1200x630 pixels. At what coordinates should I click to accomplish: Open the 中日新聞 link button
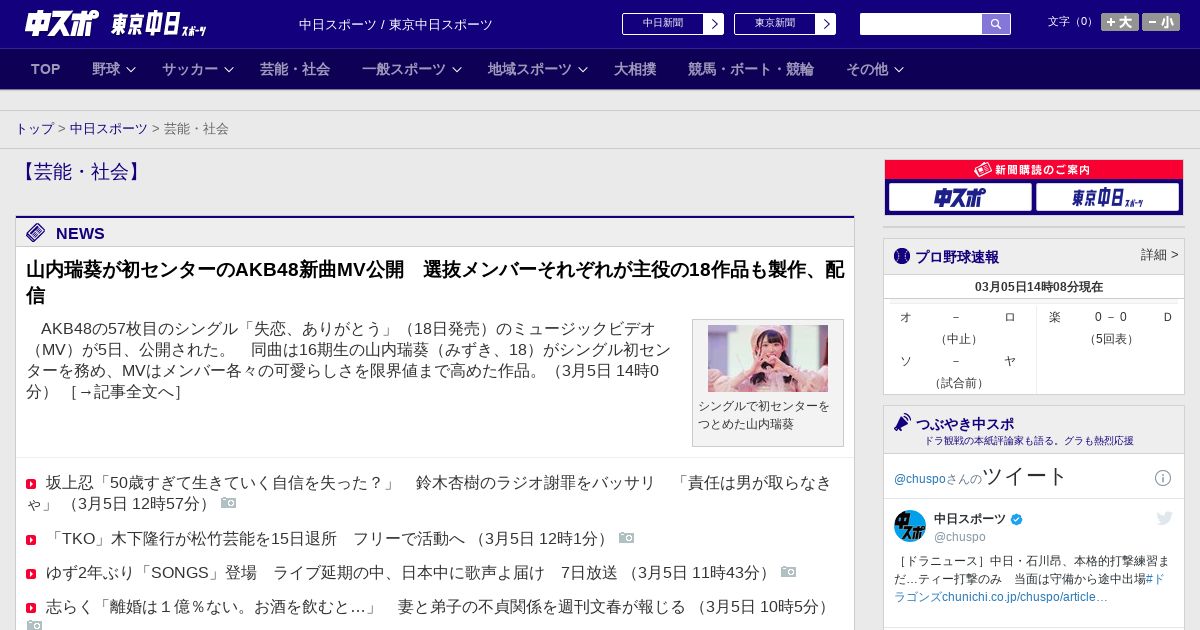[673, 24]
